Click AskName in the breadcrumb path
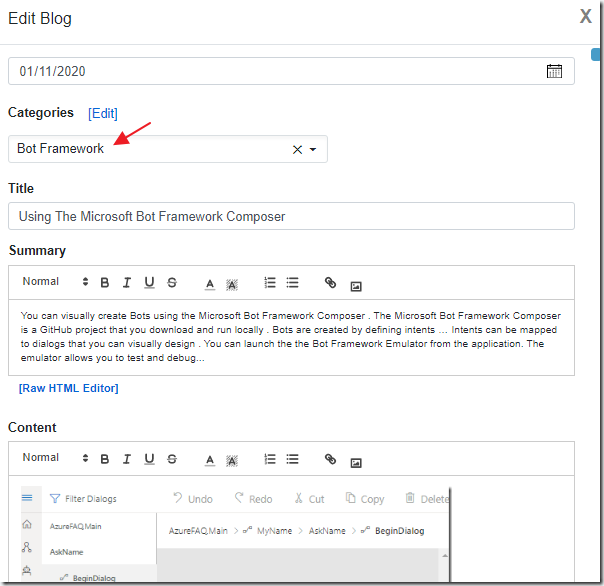 pos(327,531)
